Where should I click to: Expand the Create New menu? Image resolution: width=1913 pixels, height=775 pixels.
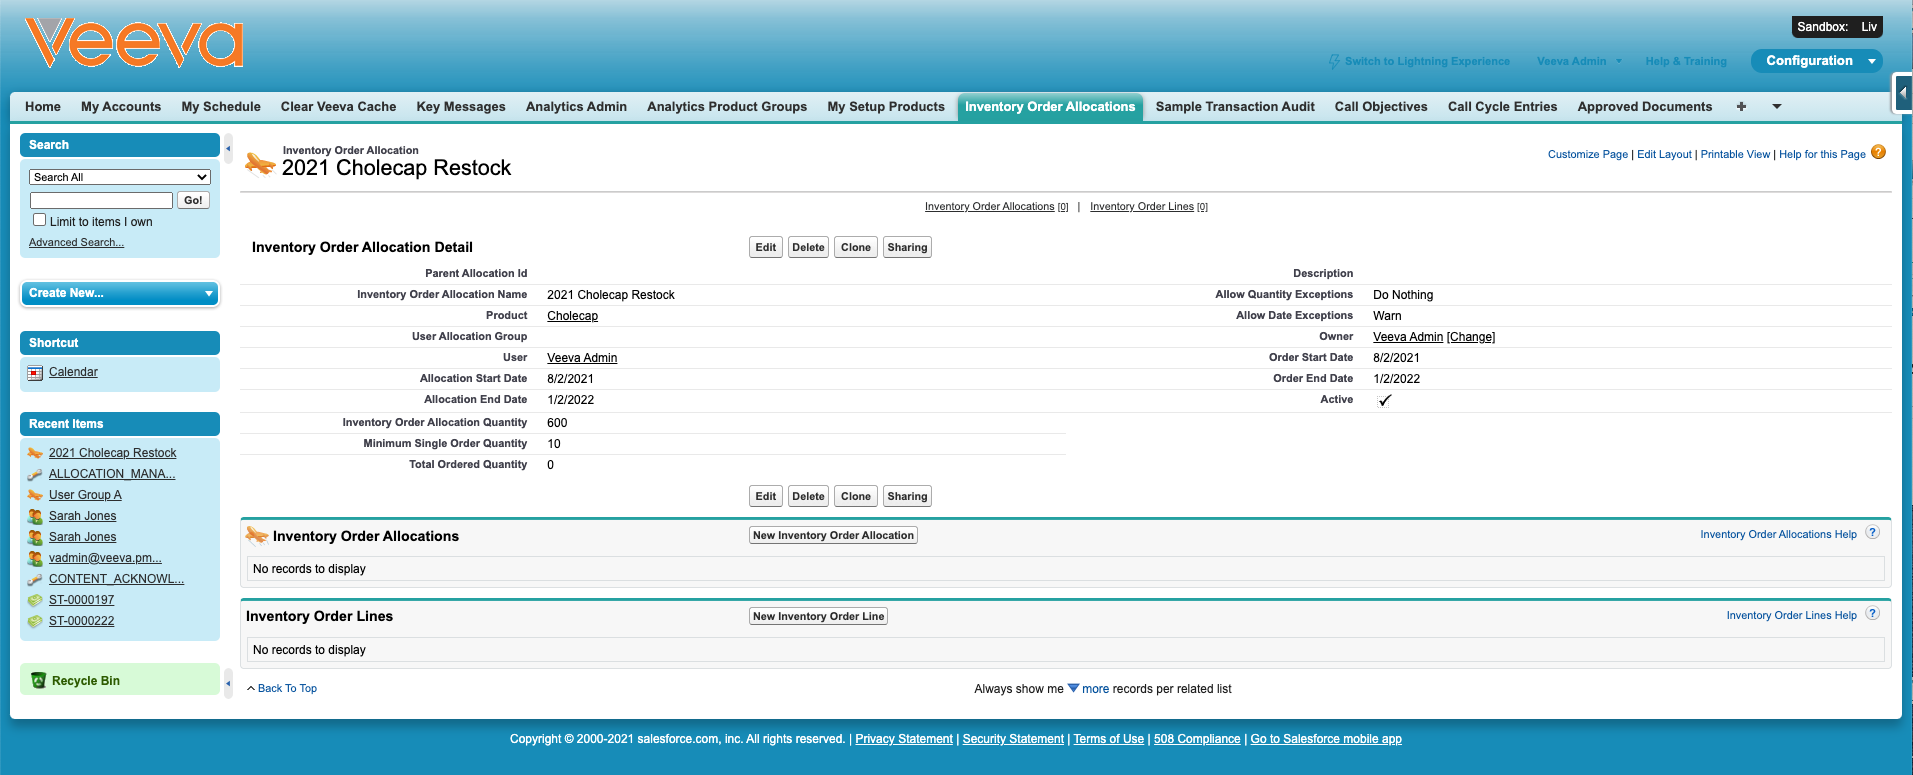[119, 293]
